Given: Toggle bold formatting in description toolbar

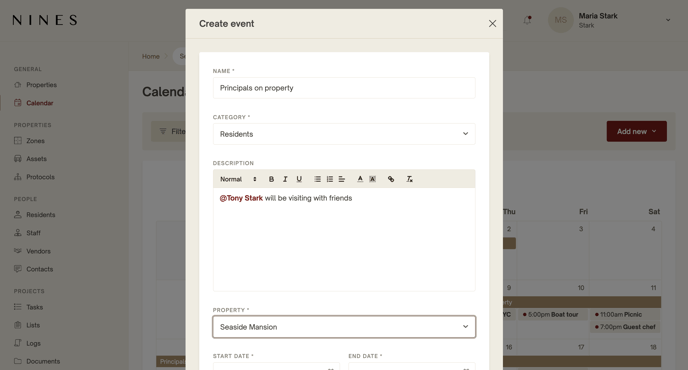Looking at the screenshot, I should 271,179.
